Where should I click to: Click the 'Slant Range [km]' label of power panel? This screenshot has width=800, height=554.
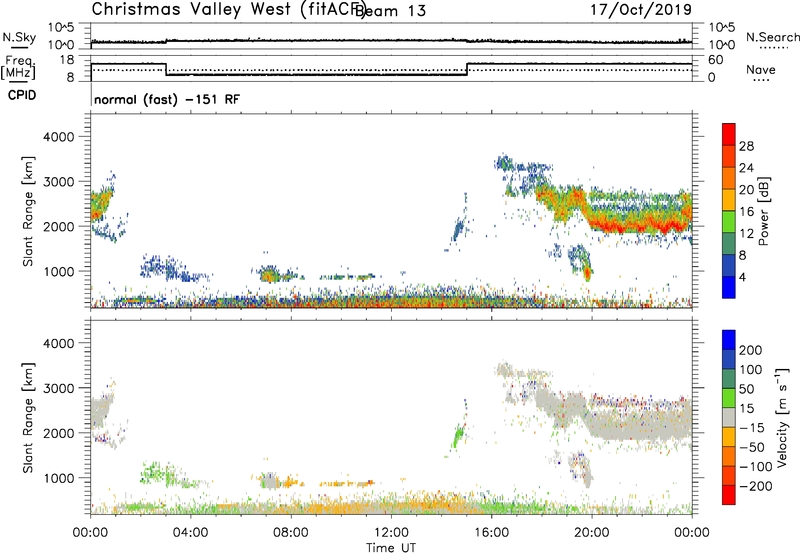[x=28, y=211]
